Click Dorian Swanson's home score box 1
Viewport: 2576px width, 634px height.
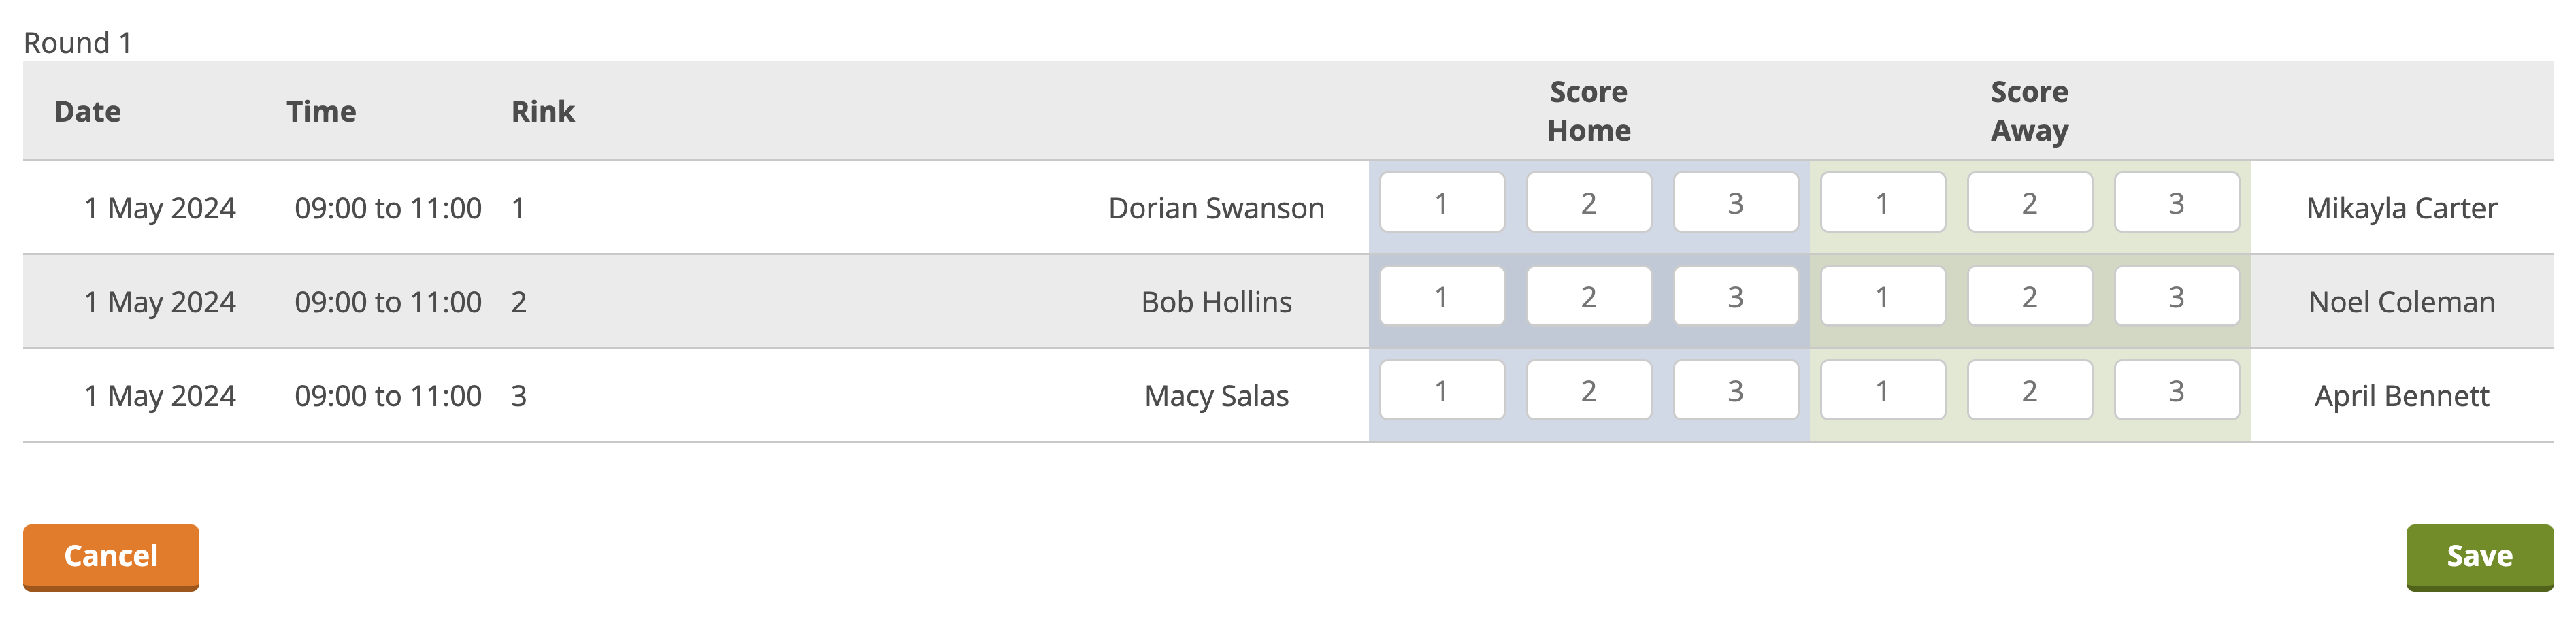tap(1442, 203)
